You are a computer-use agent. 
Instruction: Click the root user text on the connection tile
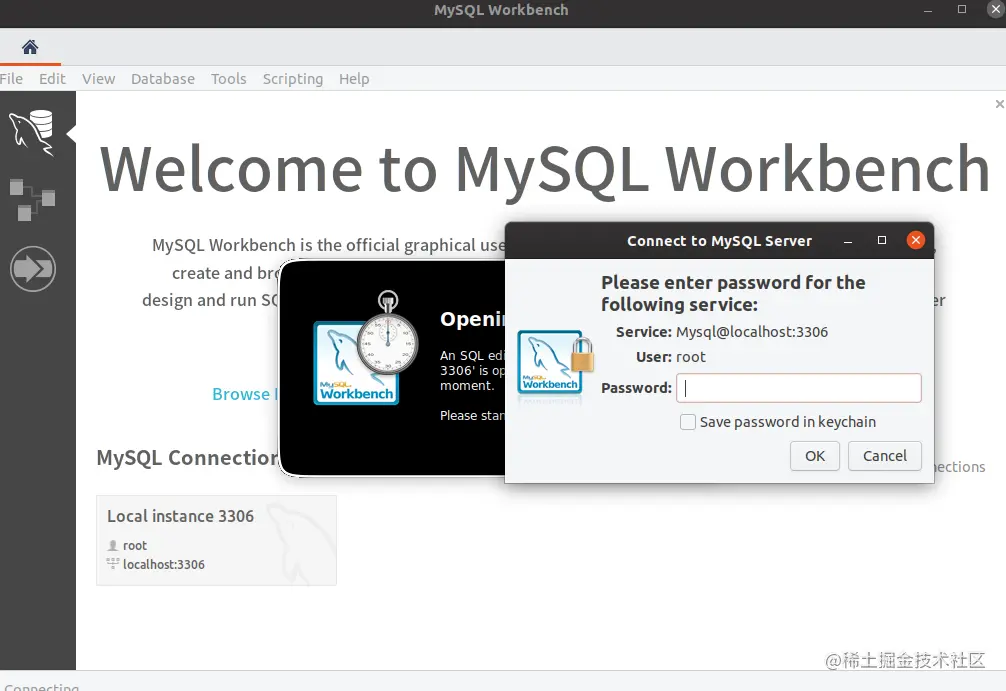(x=135, y=545)
